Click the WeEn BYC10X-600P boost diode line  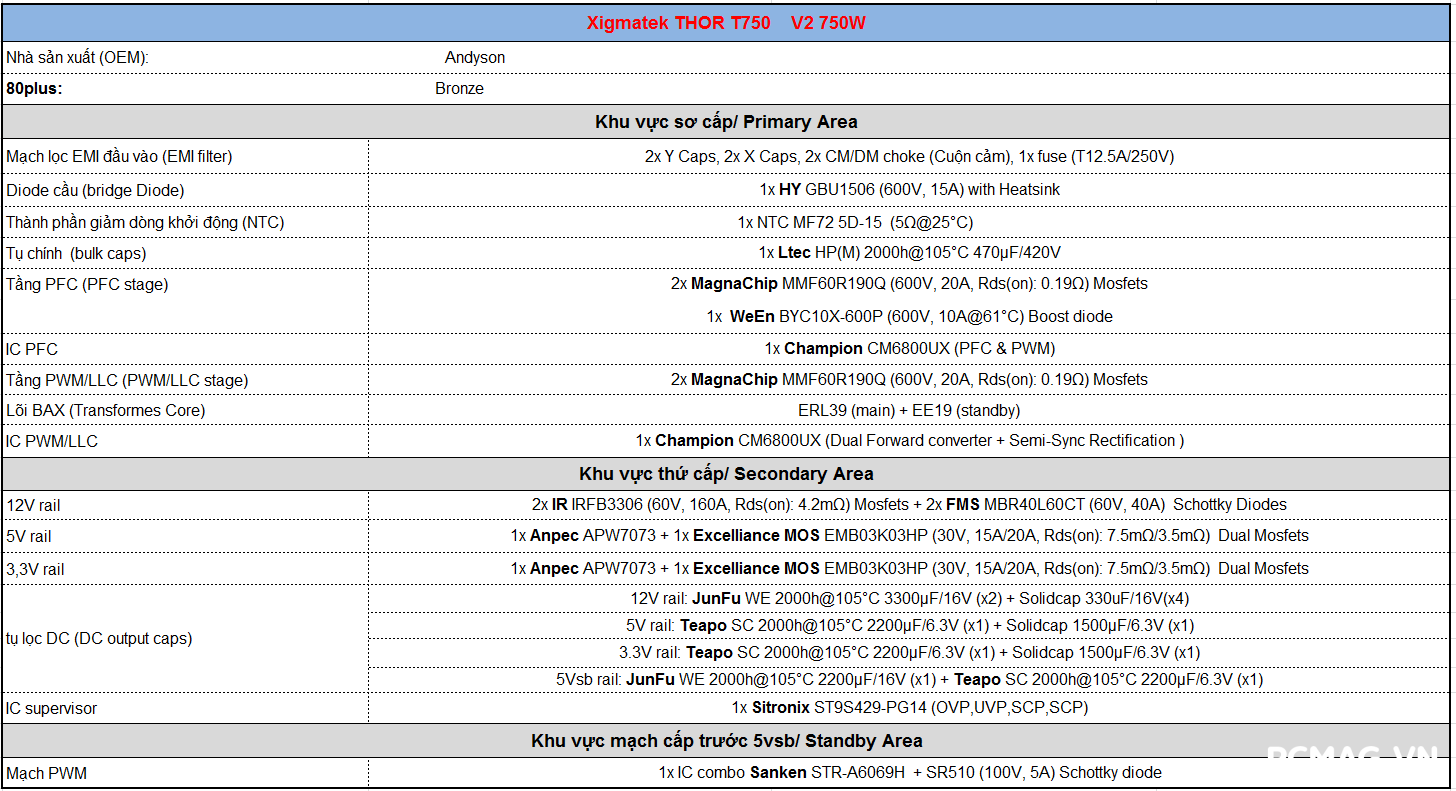point(909,317)
